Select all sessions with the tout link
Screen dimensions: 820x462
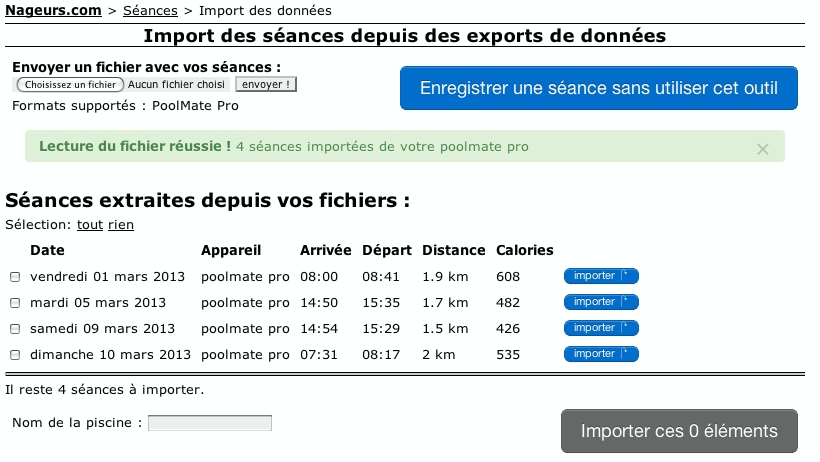click(x=90, y=225)
